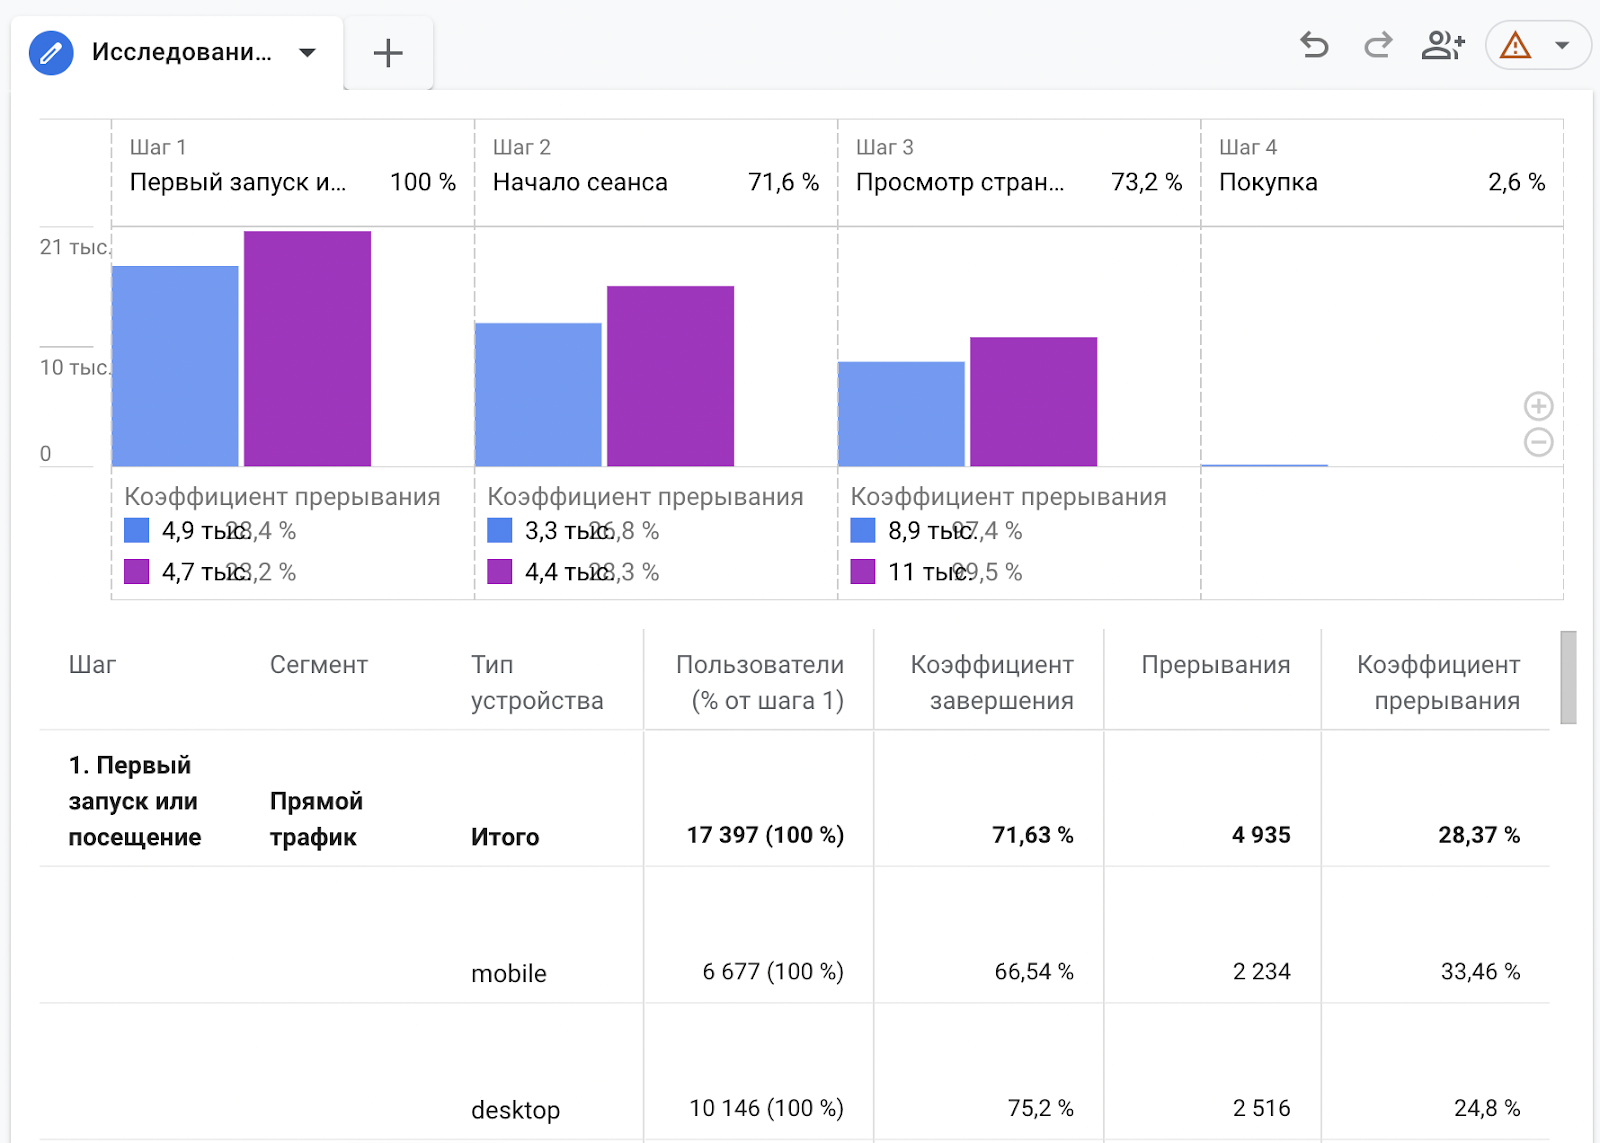Click the Redo arrow icon
The width and height of the screenshot is (1600, 1143).
pos(1377,46)
